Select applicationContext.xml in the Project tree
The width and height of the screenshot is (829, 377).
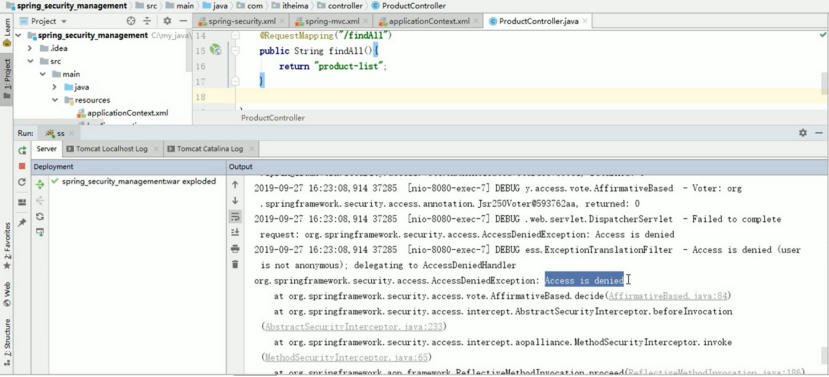123,113
